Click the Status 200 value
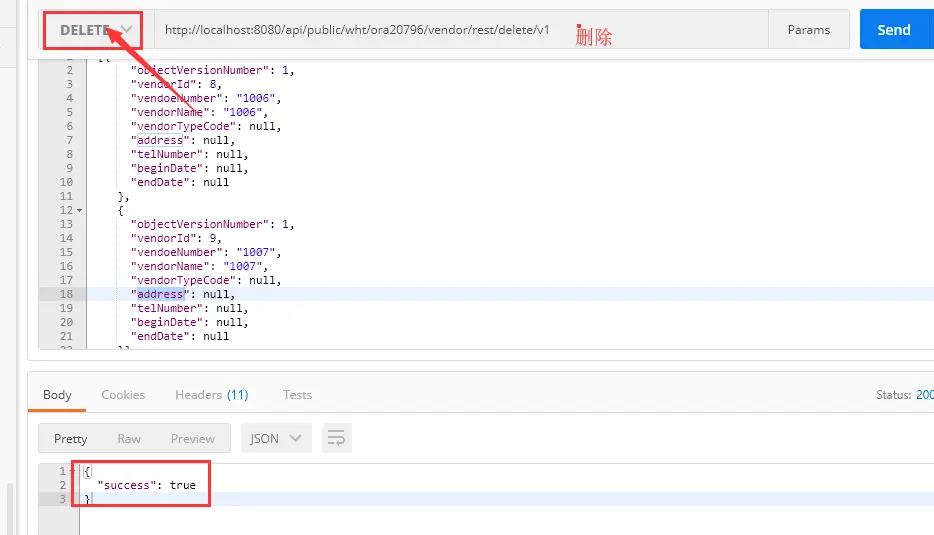934x535 pixels. pyautogui.click(x=925, y=394)
